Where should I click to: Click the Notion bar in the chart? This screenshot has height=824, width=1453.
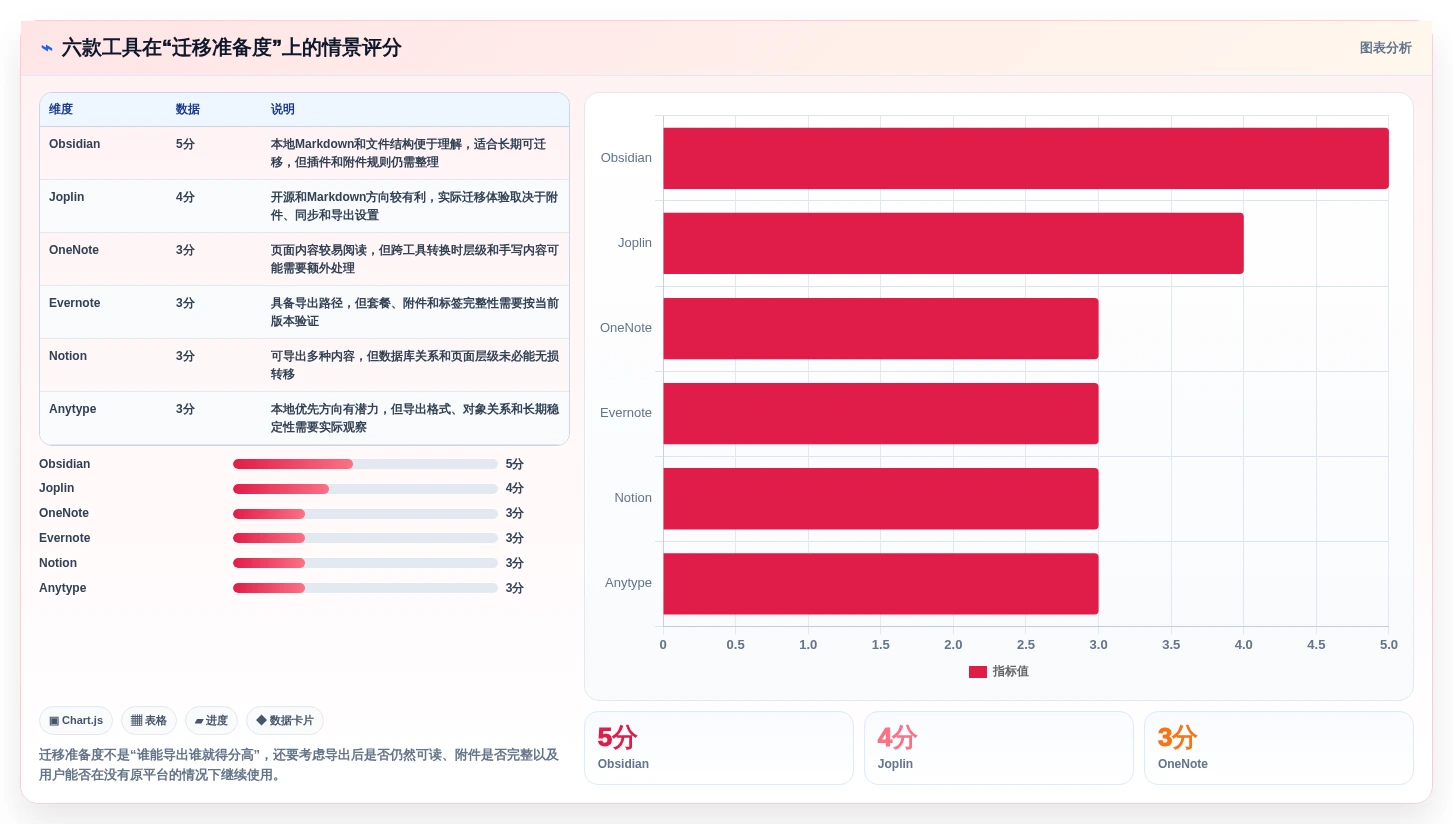(x=881, y=498)
